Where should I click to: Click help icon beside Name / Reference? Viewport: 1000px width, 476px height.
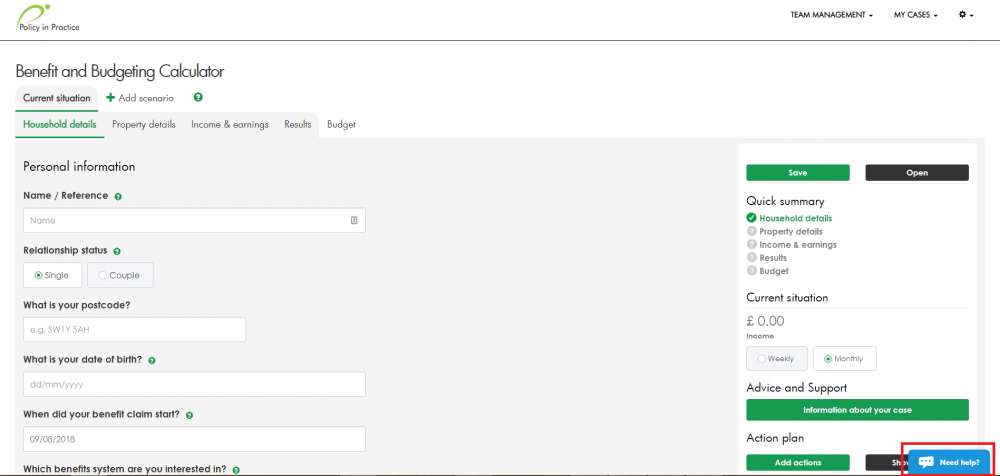coord(118,197)
